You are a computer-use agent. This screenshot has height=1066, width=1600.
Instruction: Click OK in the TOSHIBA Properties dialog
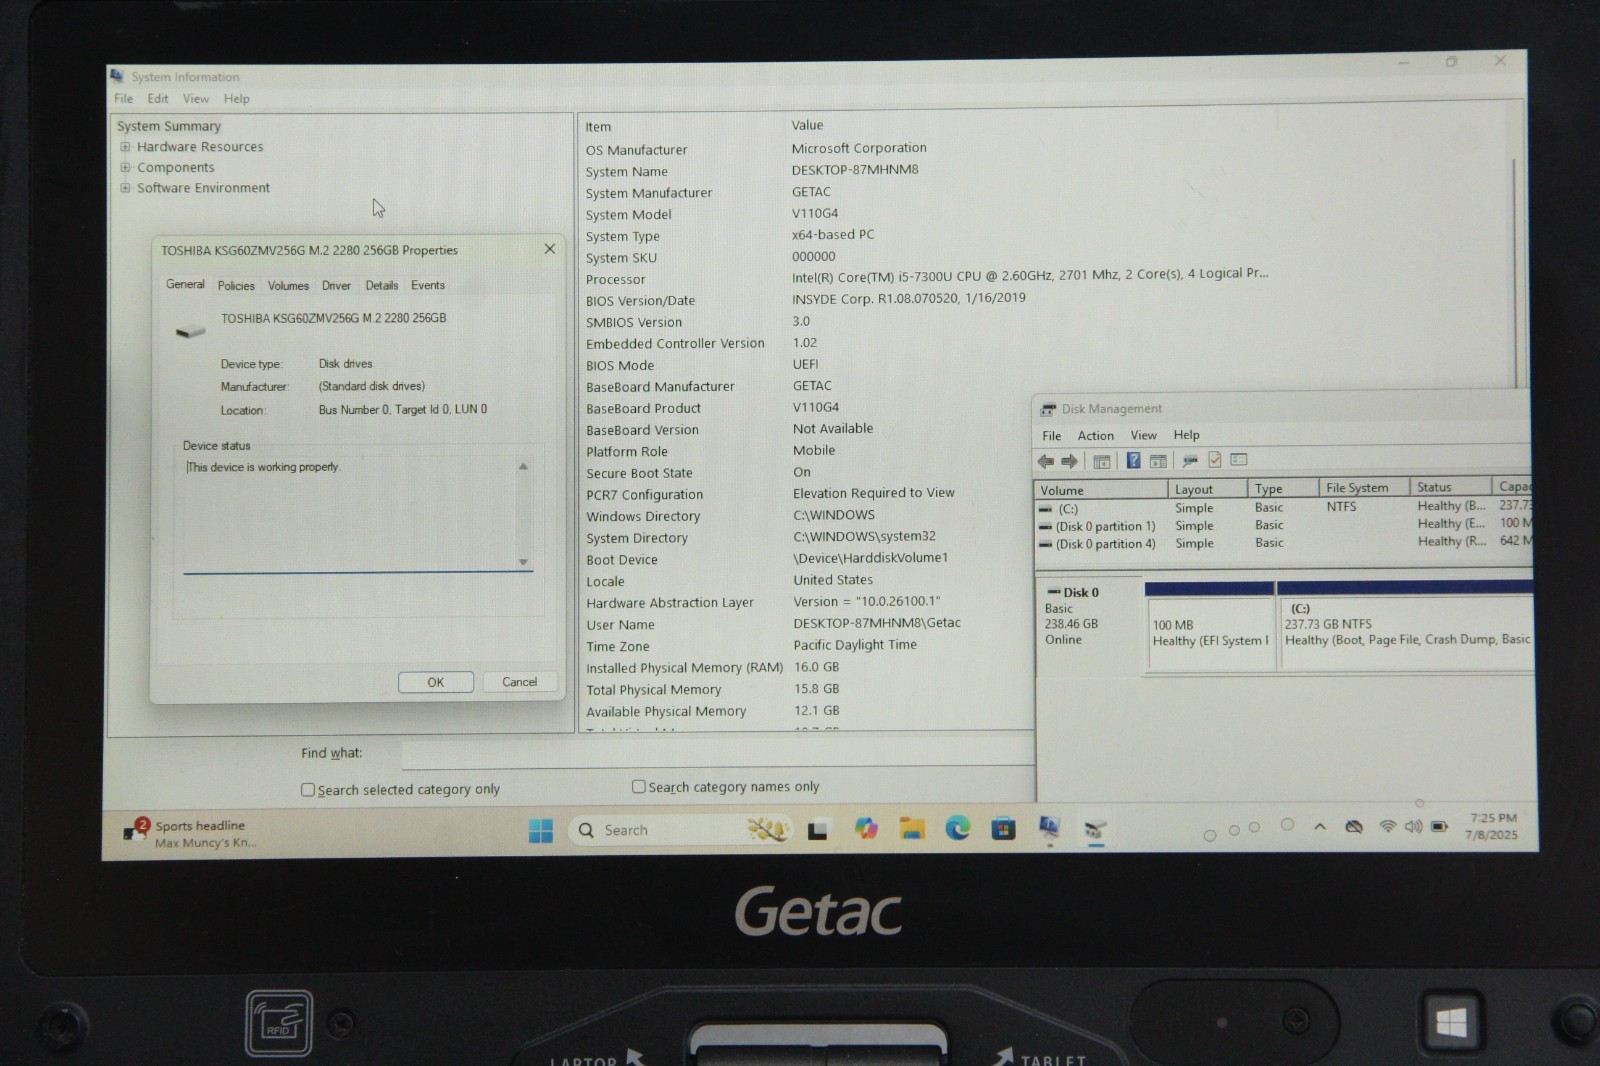click(x=436, y=682)
